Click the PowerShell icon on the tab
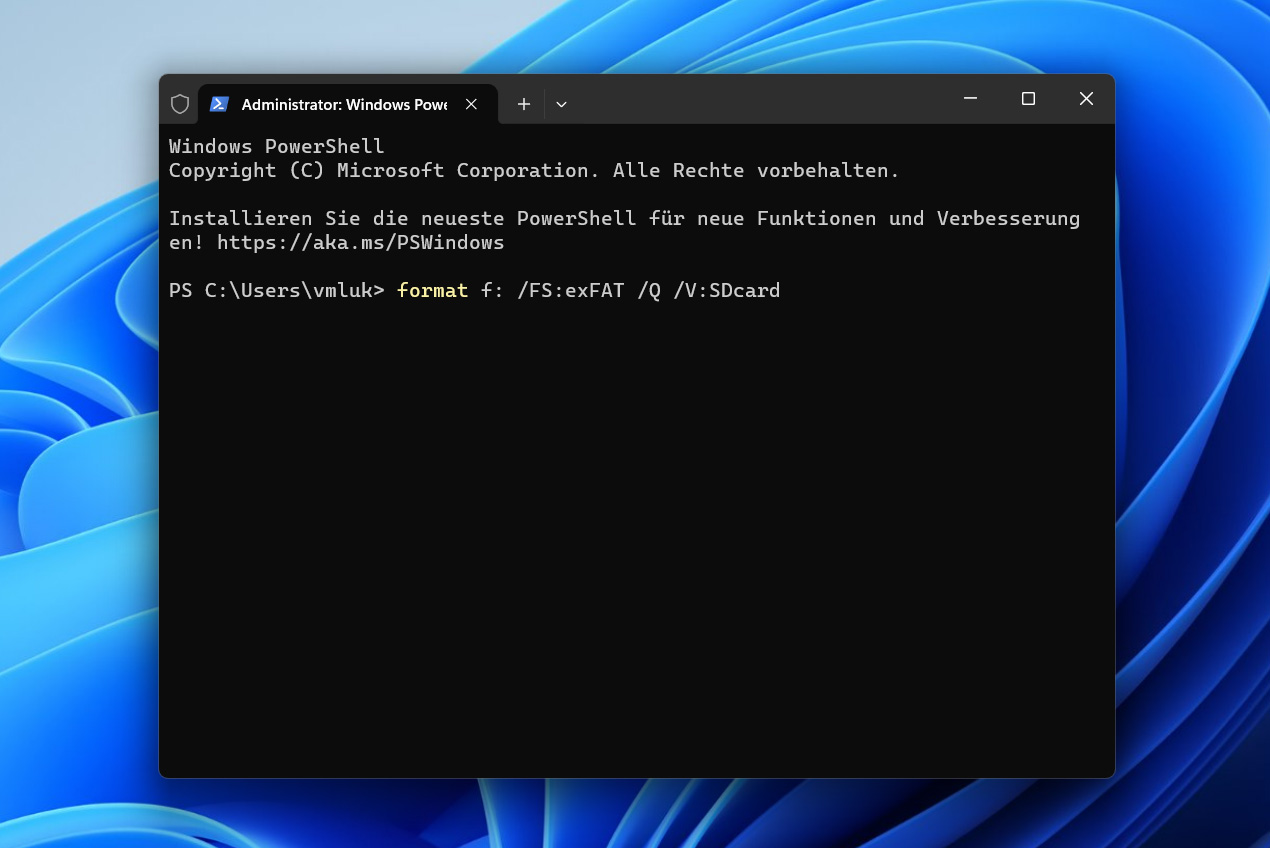 coord(219,104)
